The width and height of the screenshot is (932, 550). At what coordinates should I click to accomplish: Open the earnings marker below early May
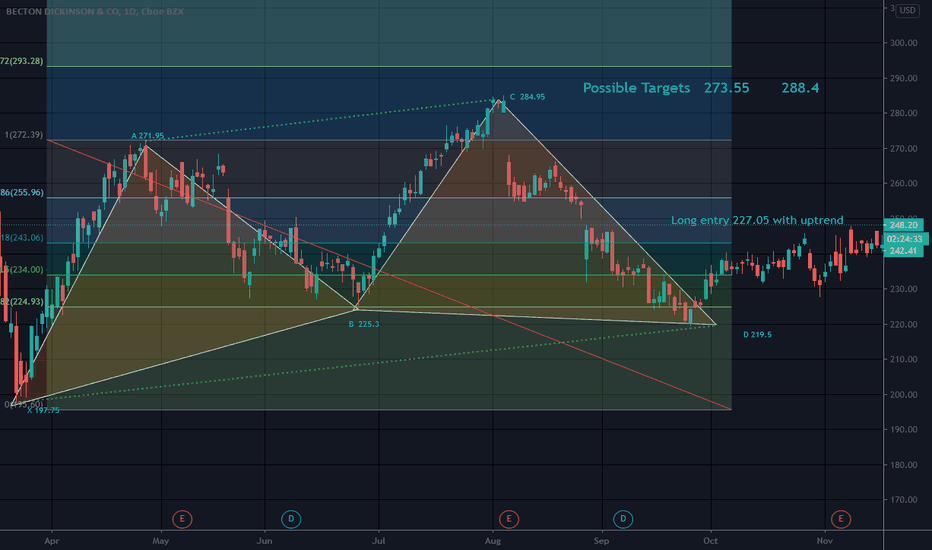pyautogui.click(x=182, y=519)
